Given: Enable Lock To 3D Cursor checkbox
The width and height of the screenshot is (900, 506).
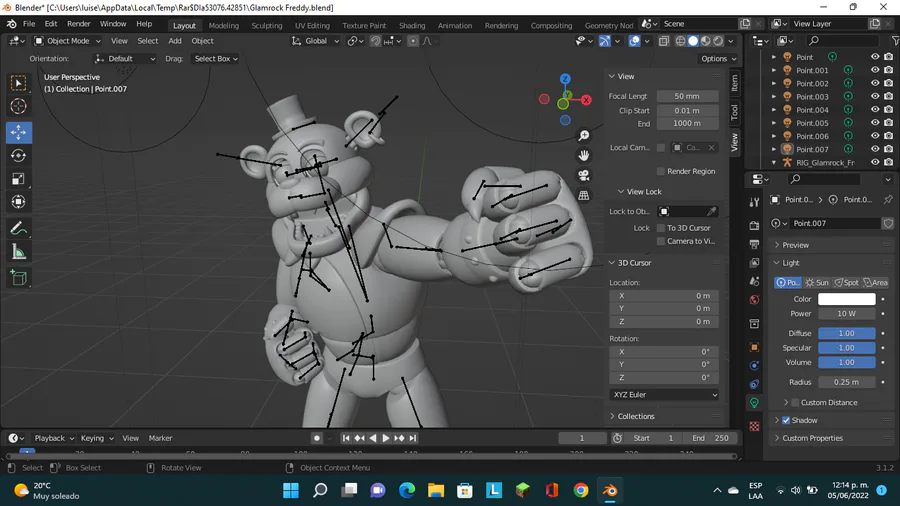Looking at the screenshot, I should point(661,228).
